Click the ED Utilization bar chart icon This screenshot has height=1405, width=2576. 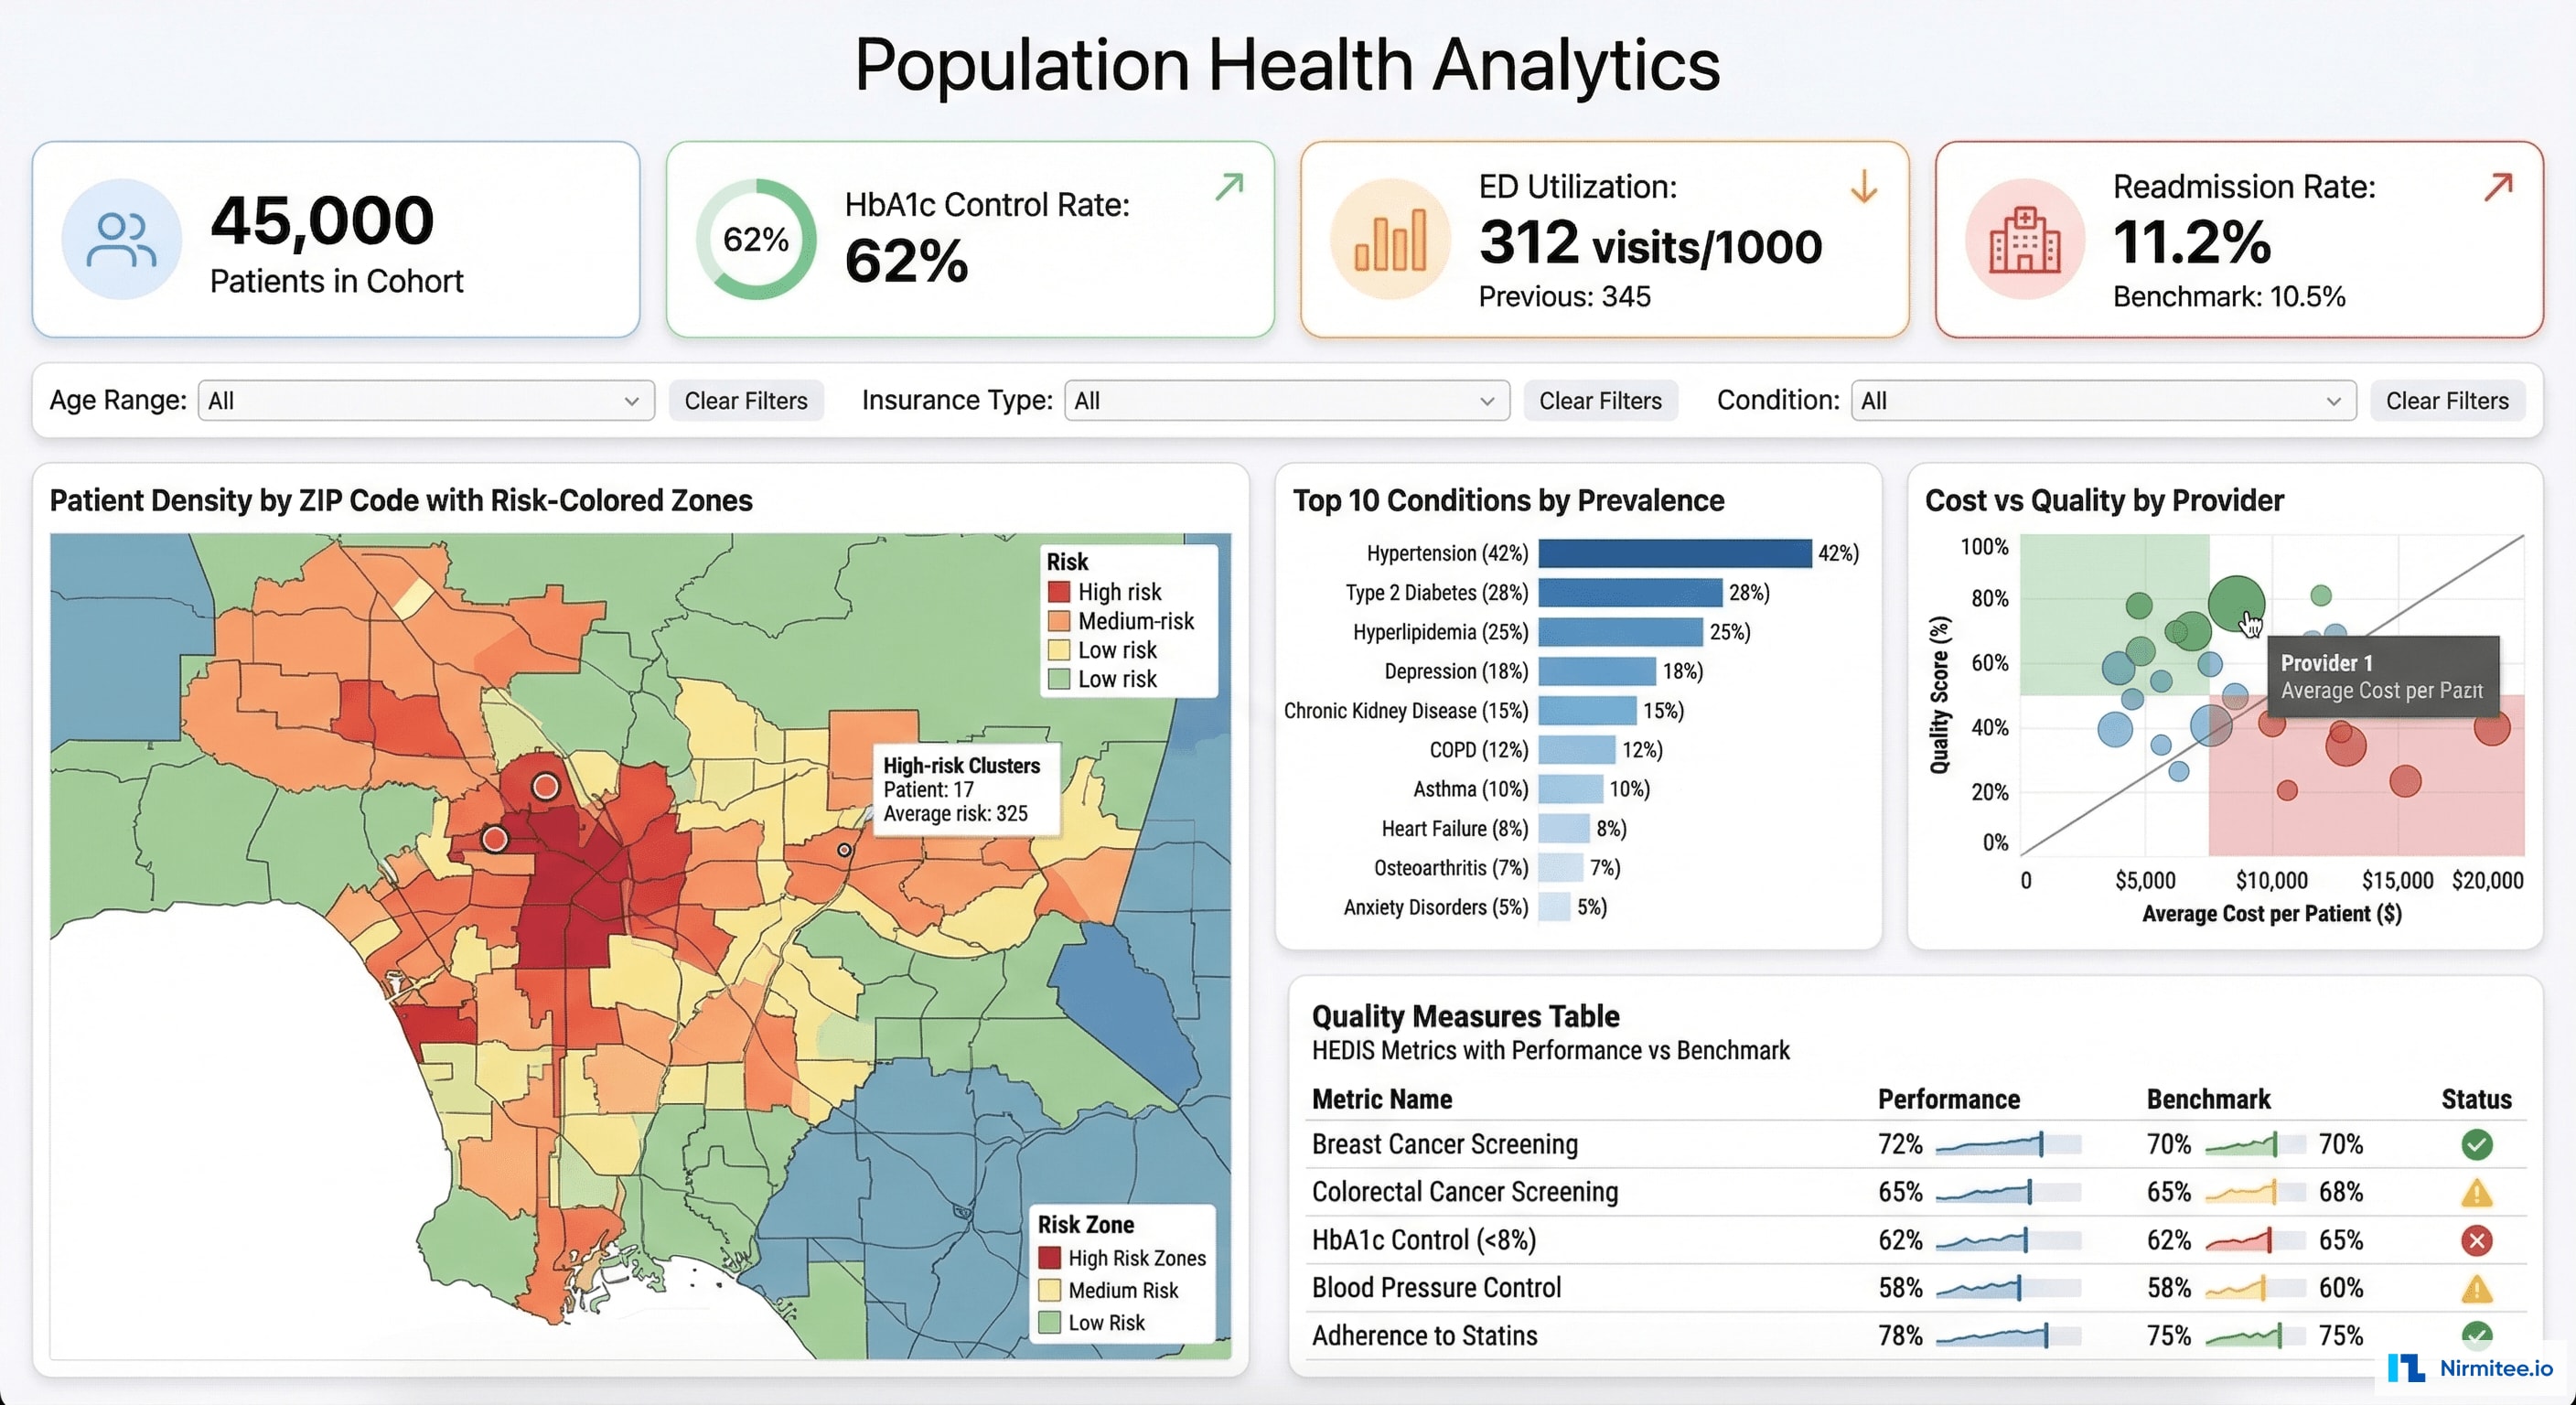click(1390, 240)
